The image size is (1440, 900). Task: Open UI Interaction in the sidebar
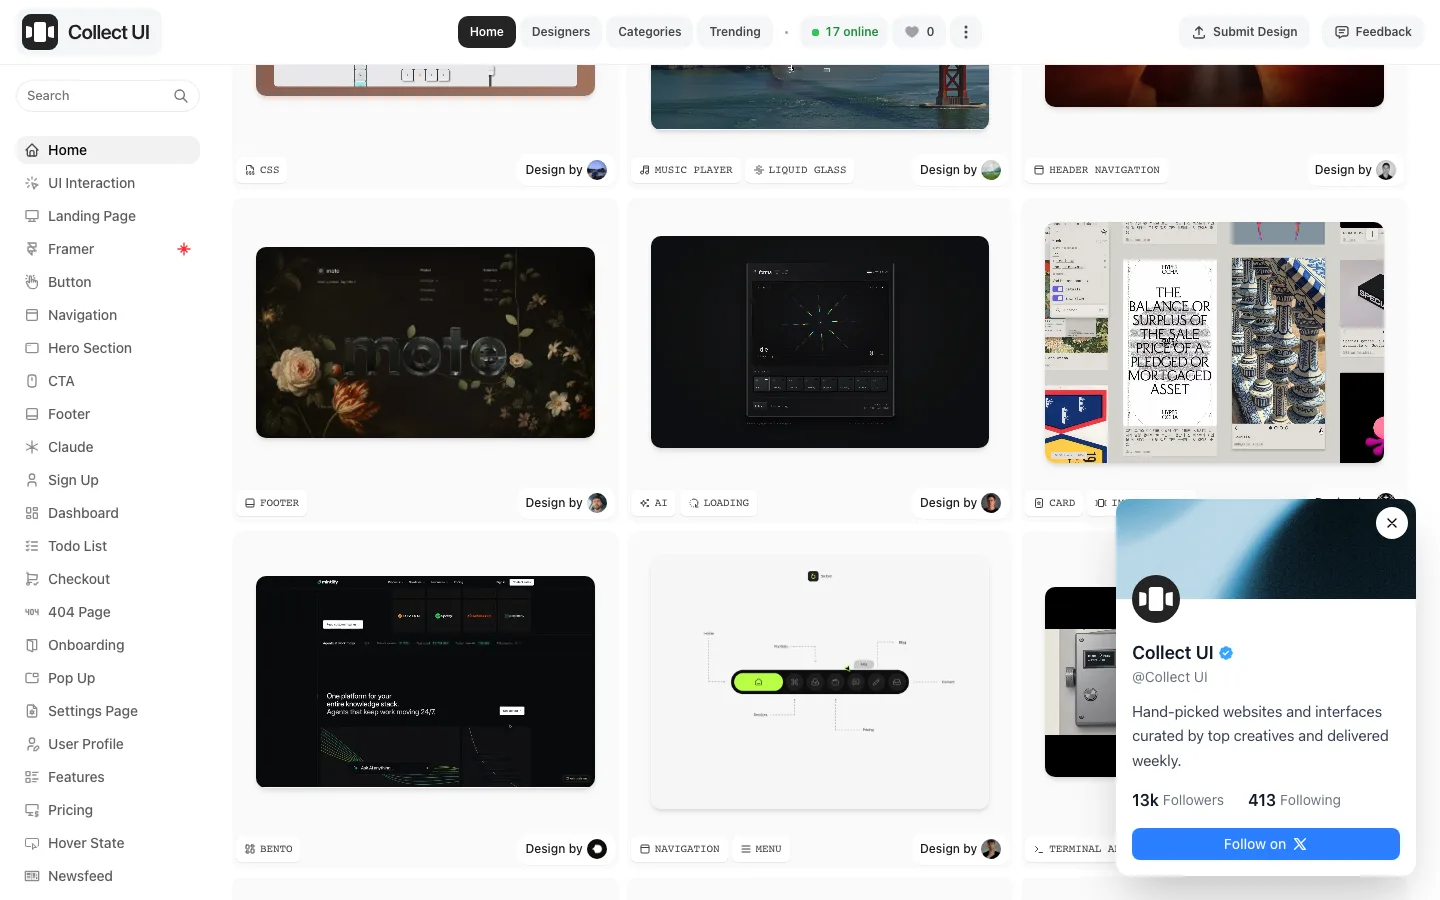(x=108, y=183)
